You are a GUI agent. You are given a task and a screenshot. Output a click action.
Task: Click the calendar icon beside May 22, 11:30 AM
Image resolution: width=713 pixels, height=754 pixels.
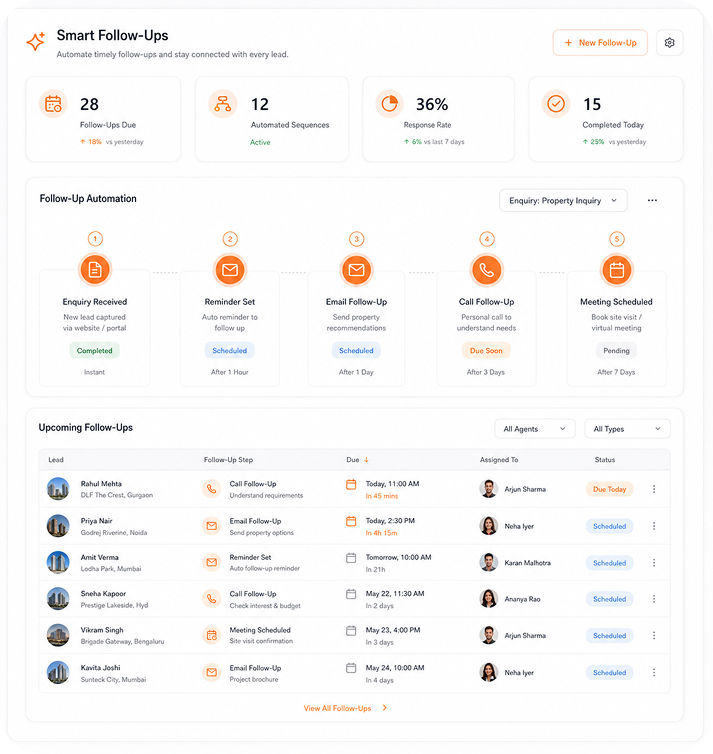[351, 594]
